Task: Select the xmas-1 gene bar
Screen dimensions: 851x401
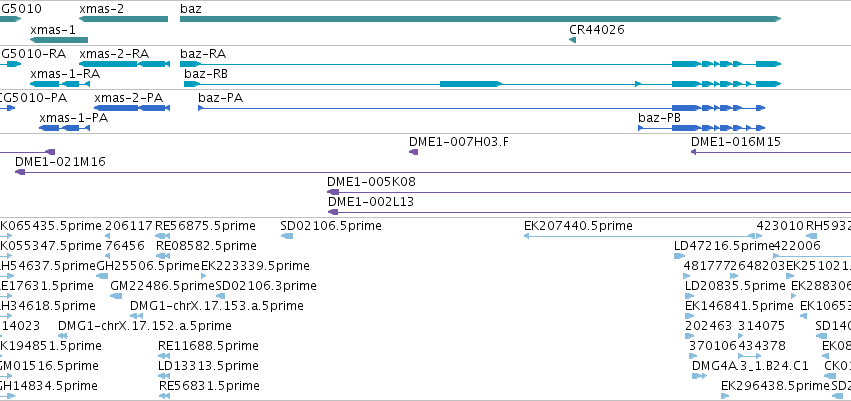Action: pos(66,40)
